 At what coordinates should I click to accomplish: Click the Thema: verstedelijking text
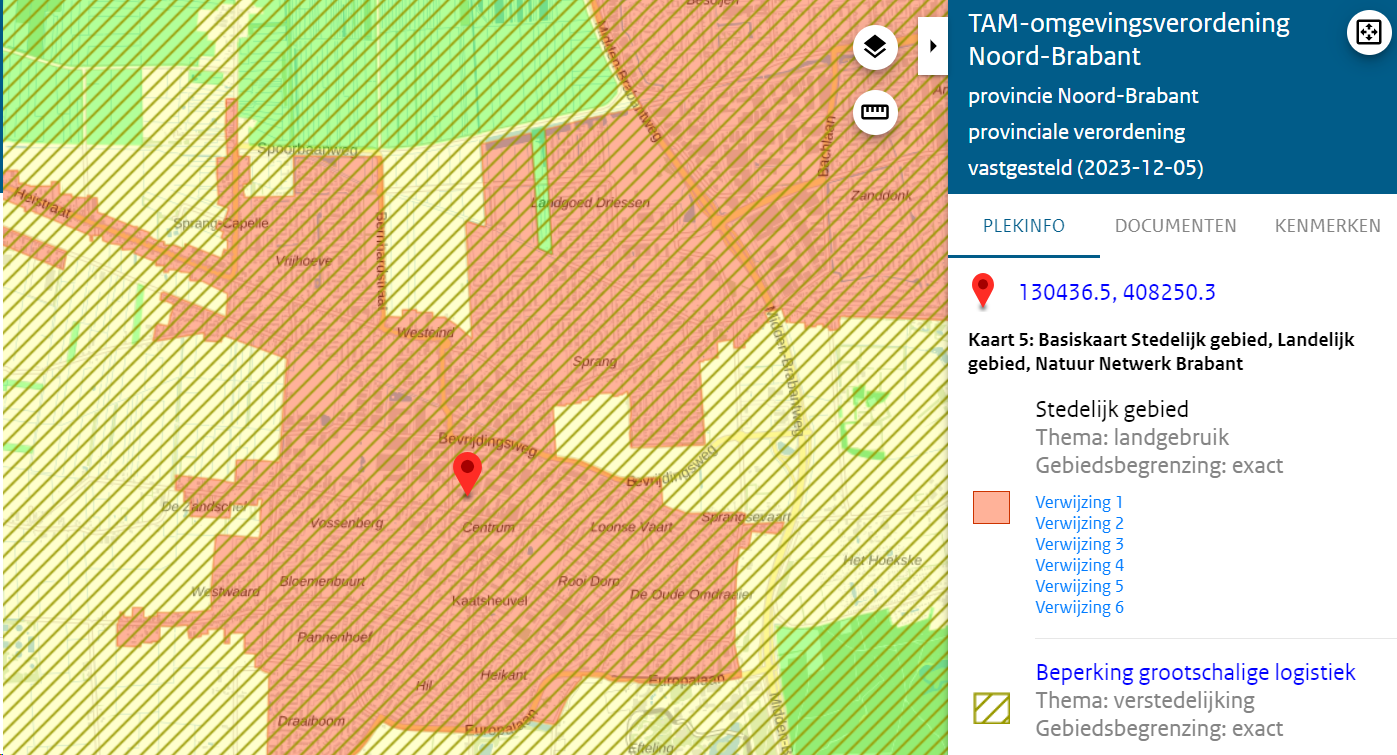coord(1145,700)
